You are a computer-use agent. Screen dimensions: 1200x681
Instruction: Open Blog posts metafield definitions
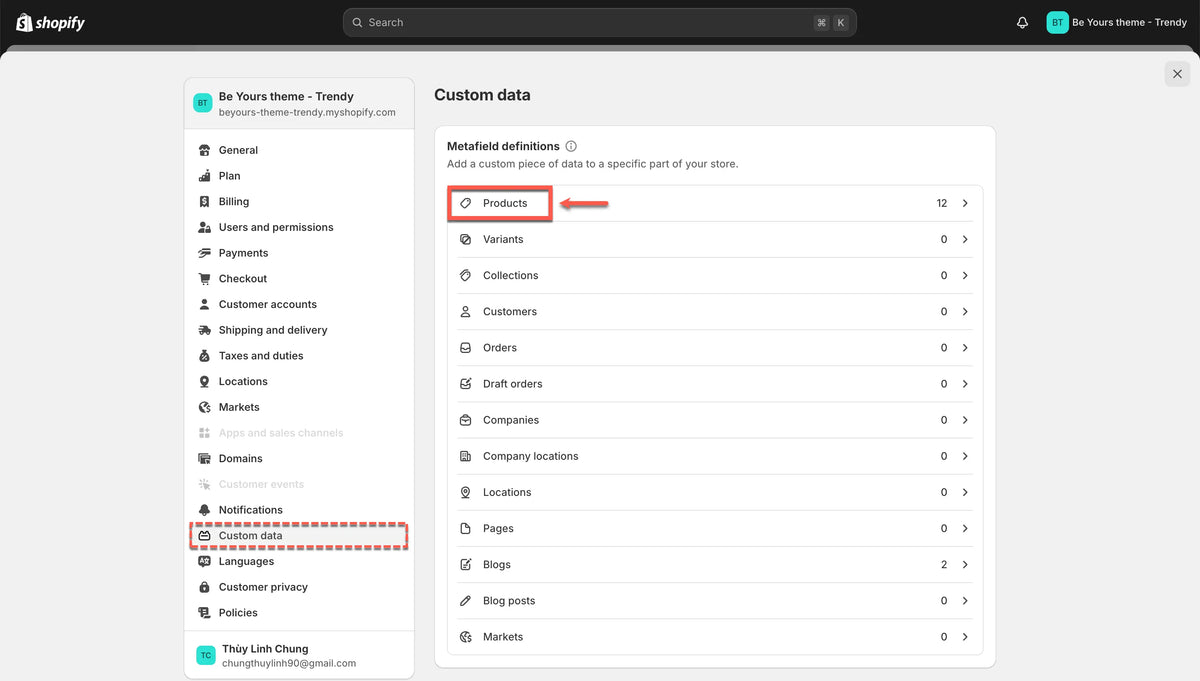[715, 601]
